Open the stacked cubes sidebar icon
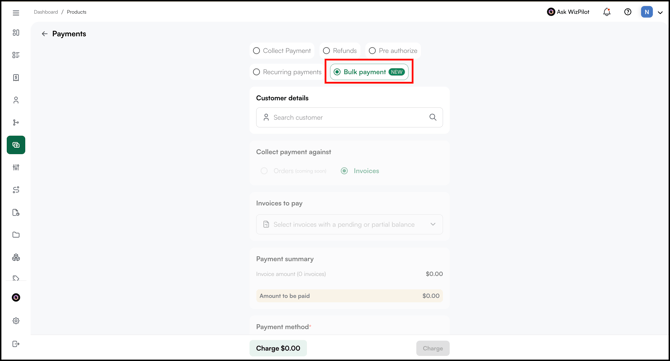Image resolution: width=670 pixels, height=361 pixels. pos(16,257)
